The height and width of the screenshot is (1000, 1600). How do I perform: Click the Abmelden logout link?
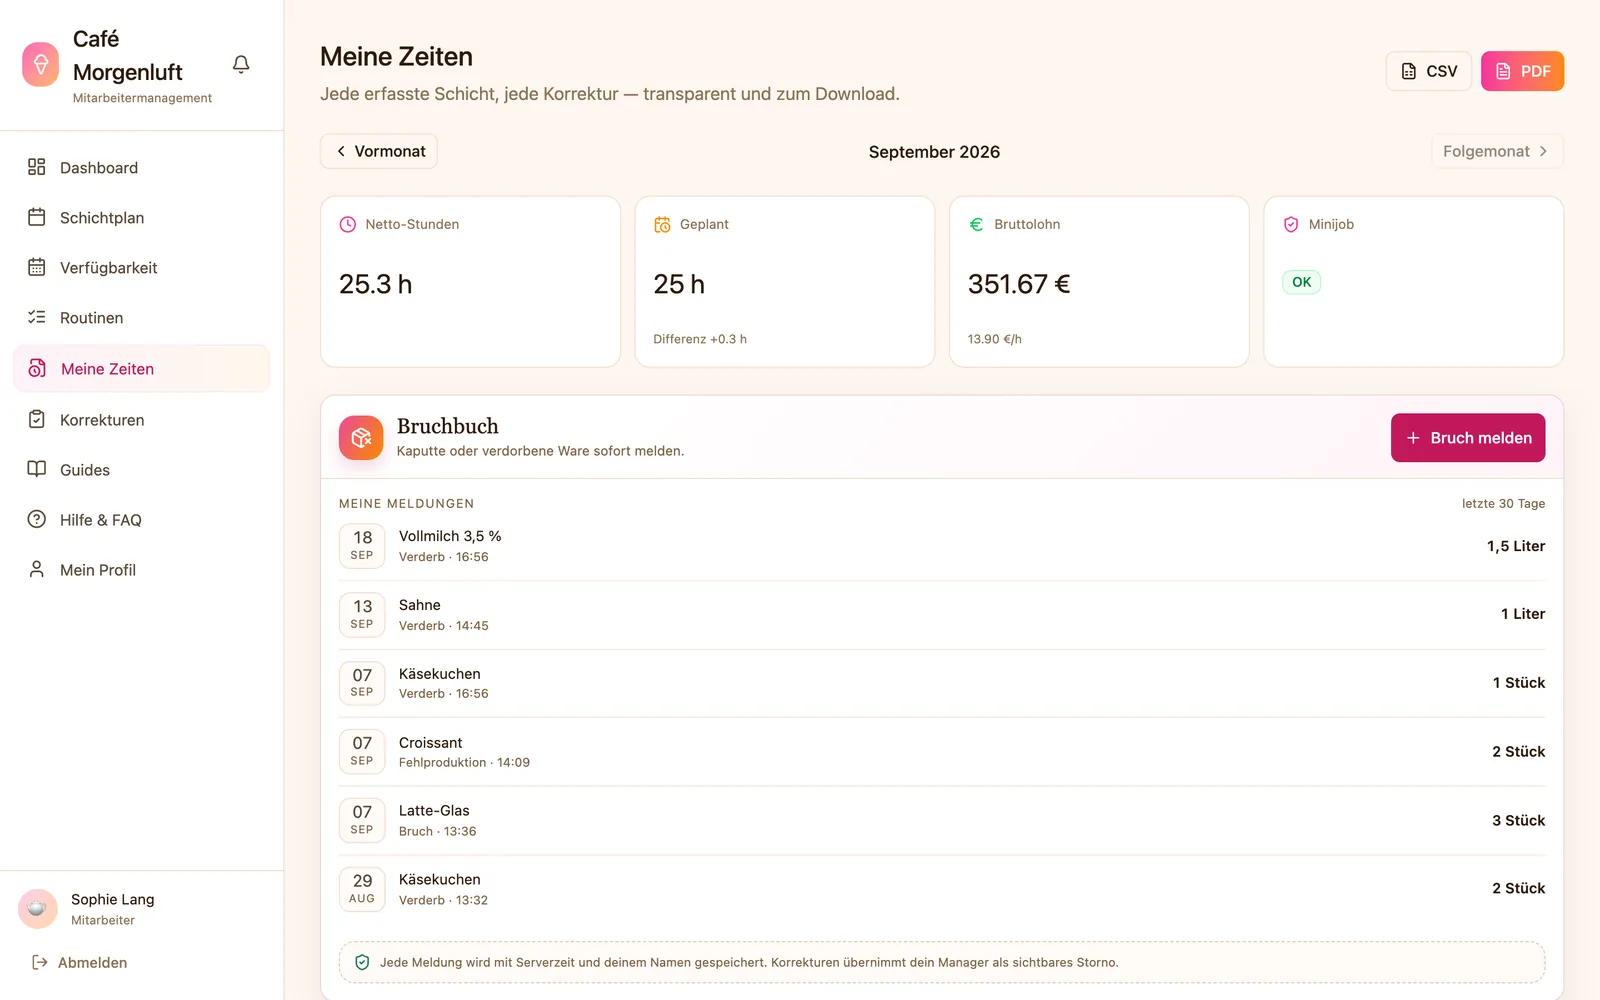click(x=80, y=962)
